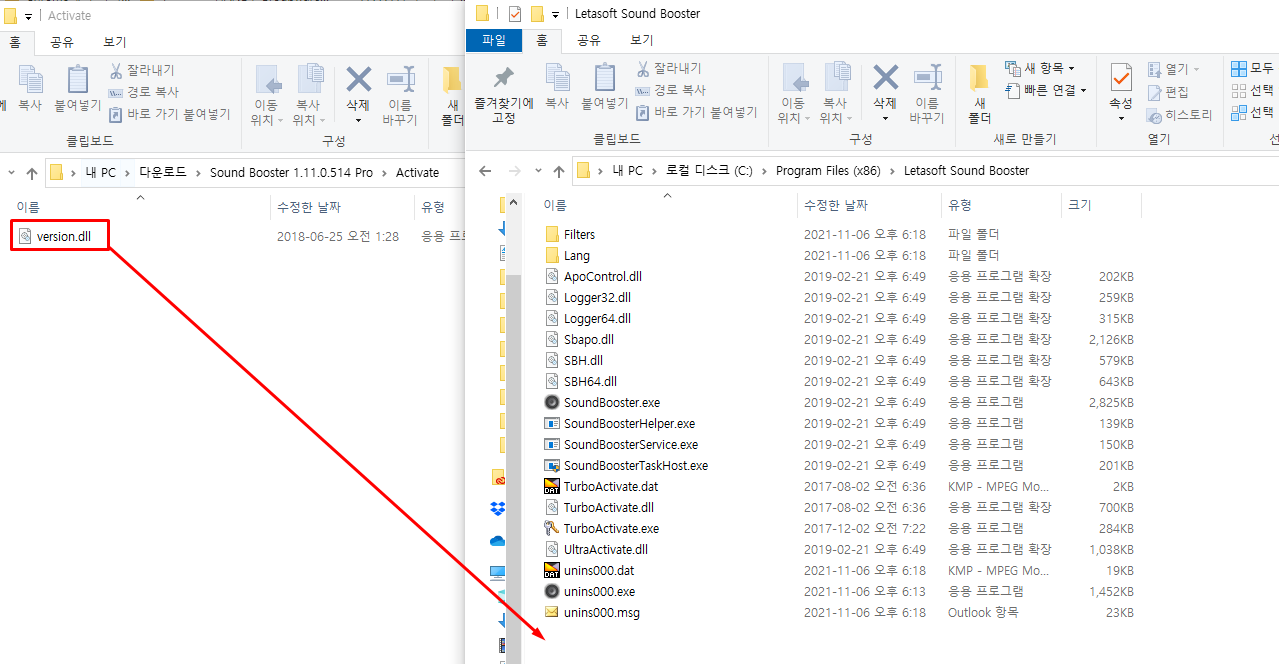Image resolution: width=1279 pixels, height=664 pixels.
Task: Click 다운로드 breadcrumb in Activate window
Action: click(162, 173)
